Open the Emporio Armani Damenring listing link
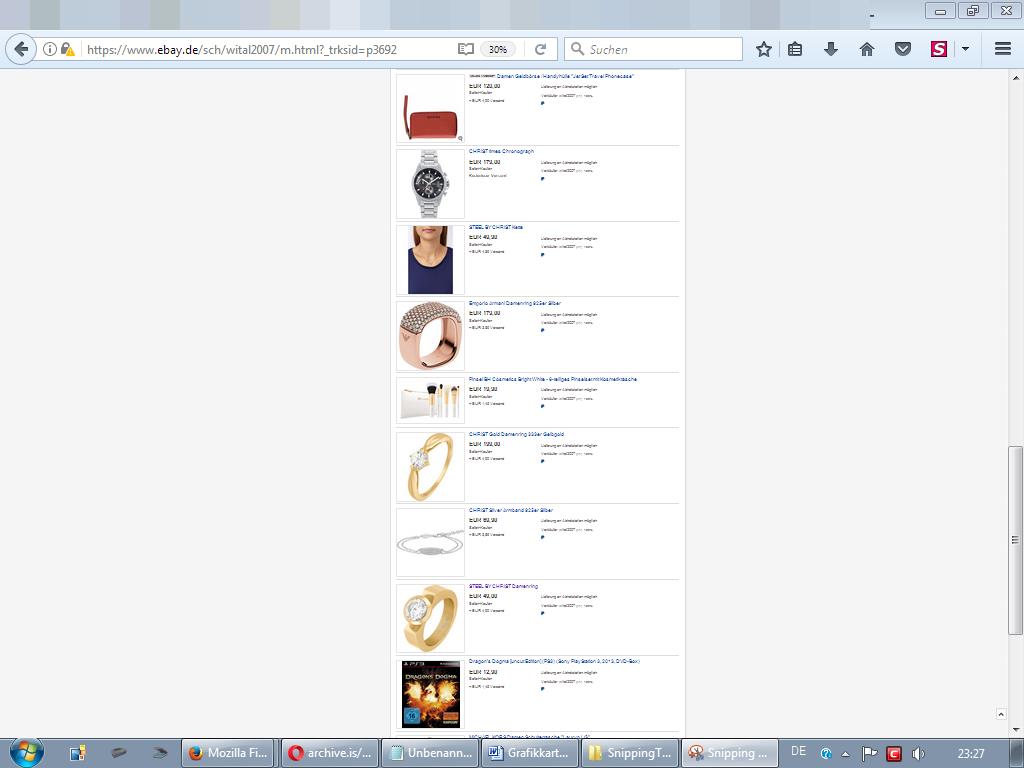The width and height of the screenshot is (1024, 768). [515, 303]
